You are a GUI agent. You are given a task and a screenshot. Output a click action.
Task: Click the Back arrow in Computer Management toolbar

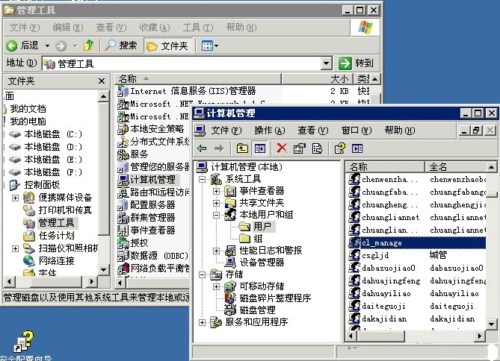[202, 148]
